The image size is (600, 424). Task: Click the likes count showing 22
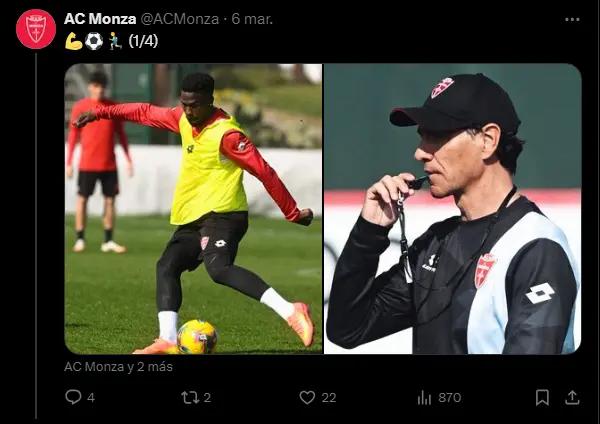click(329, 398)
